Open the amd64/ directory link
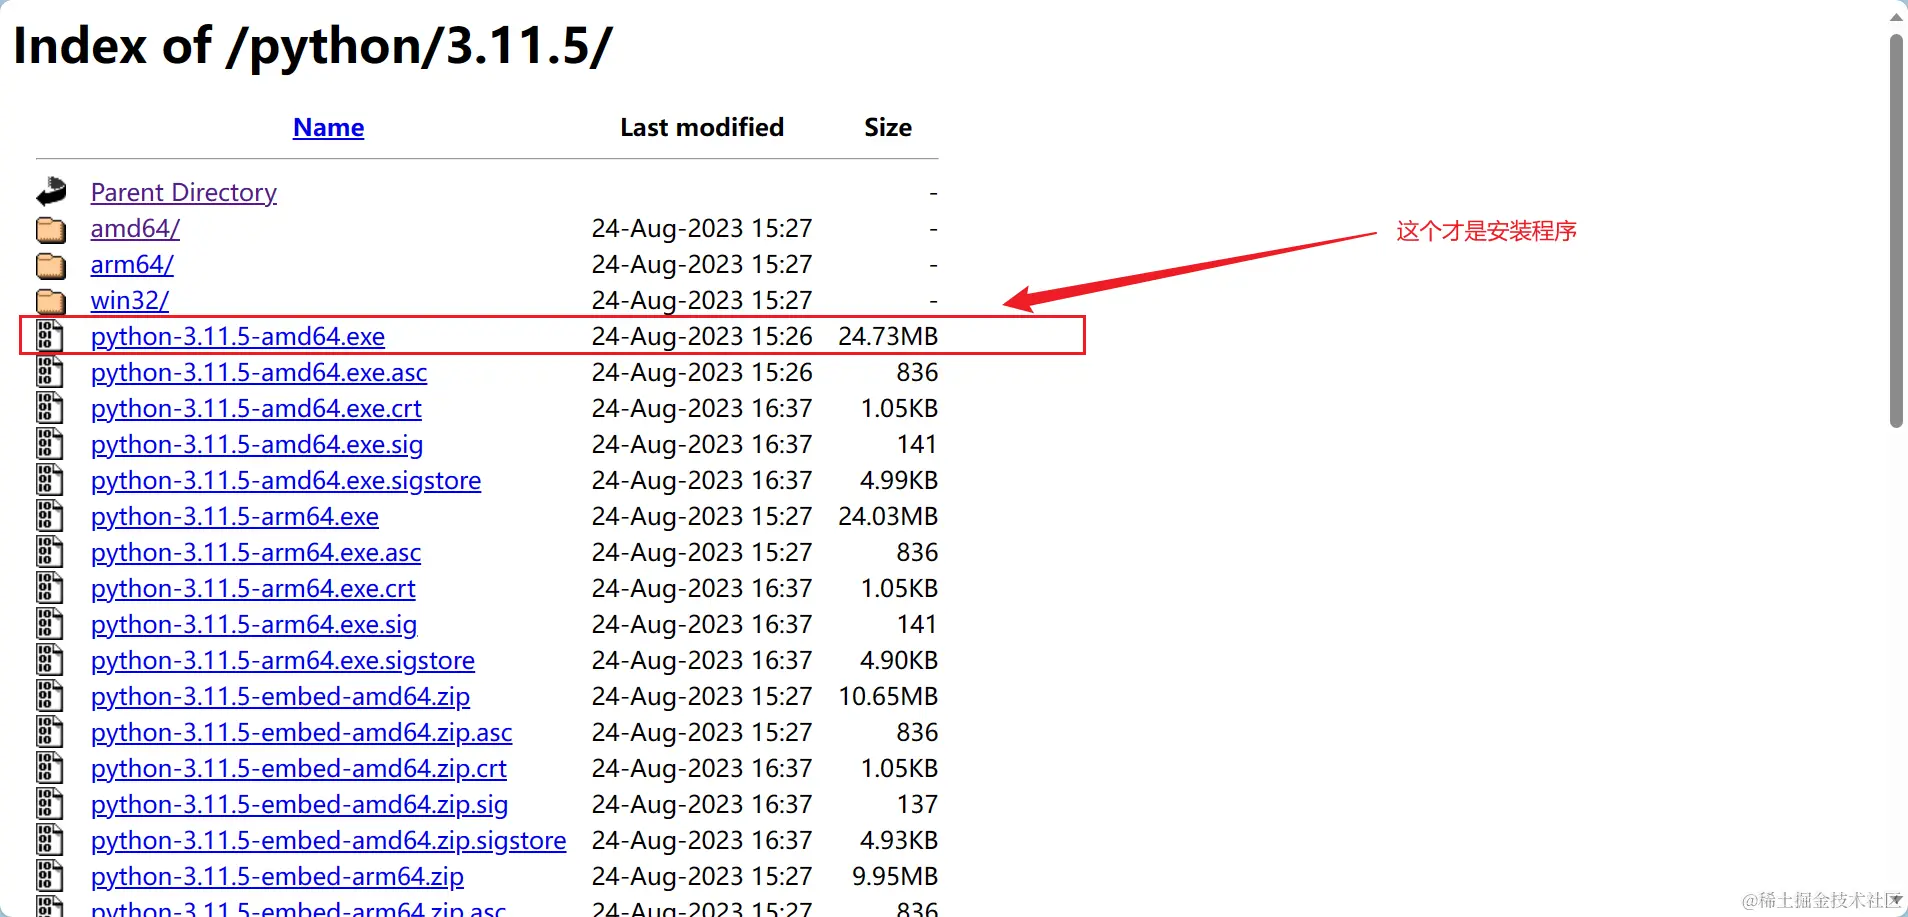 point(135,228)
